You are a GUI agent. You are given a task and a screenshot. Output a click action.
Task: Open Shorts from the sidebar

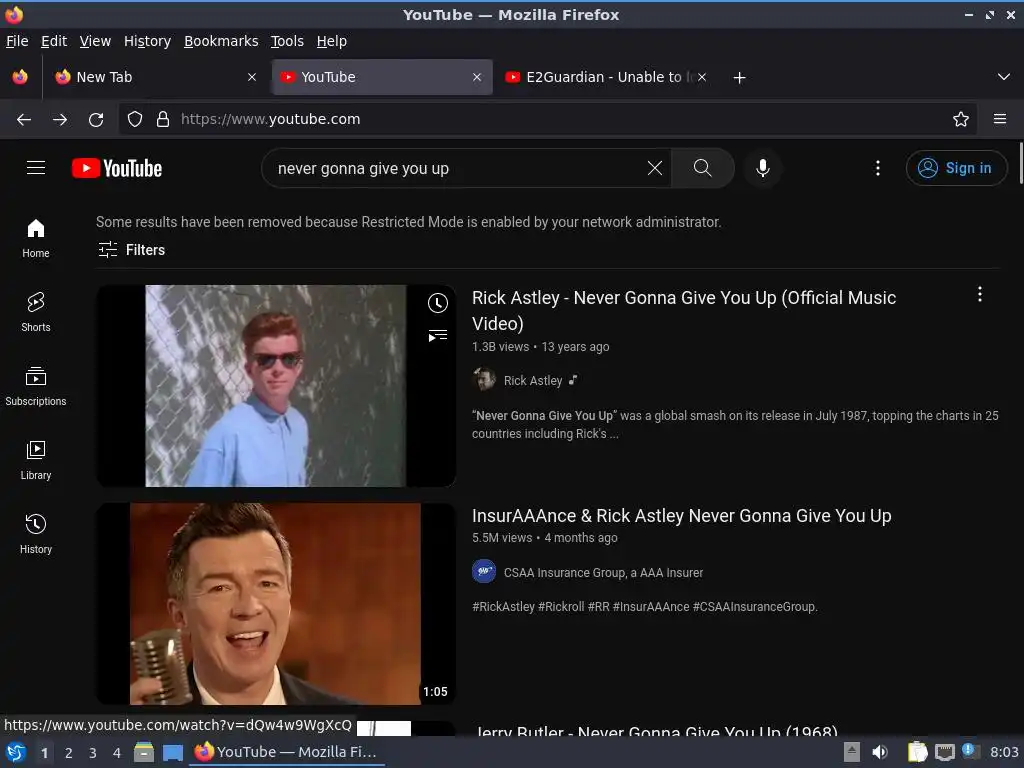(36, 312)
